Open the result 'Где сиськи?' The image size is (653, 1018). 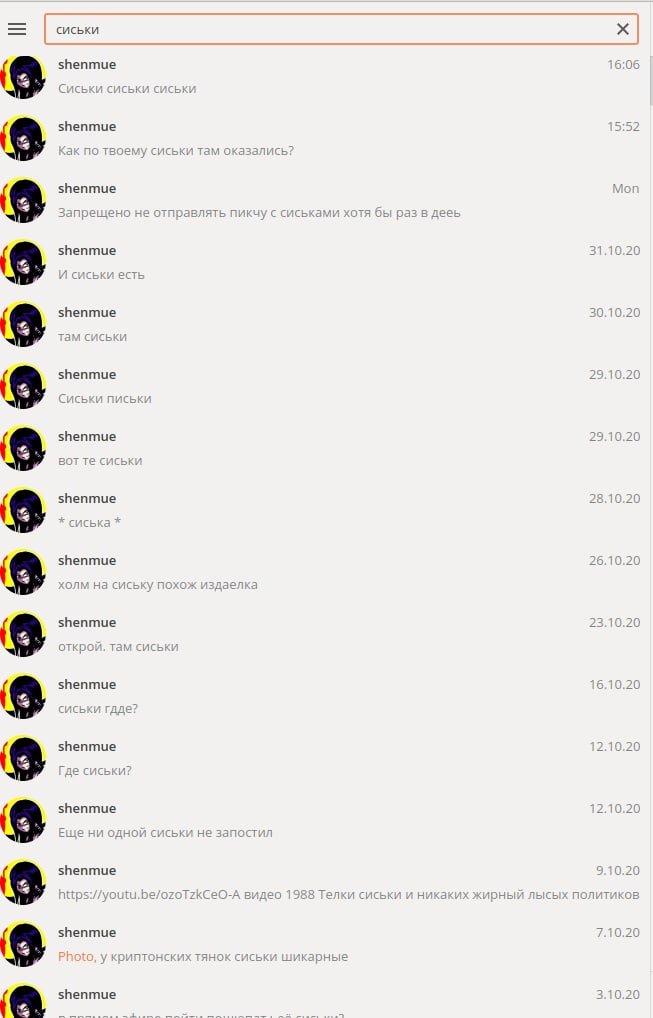coord(326,758)
